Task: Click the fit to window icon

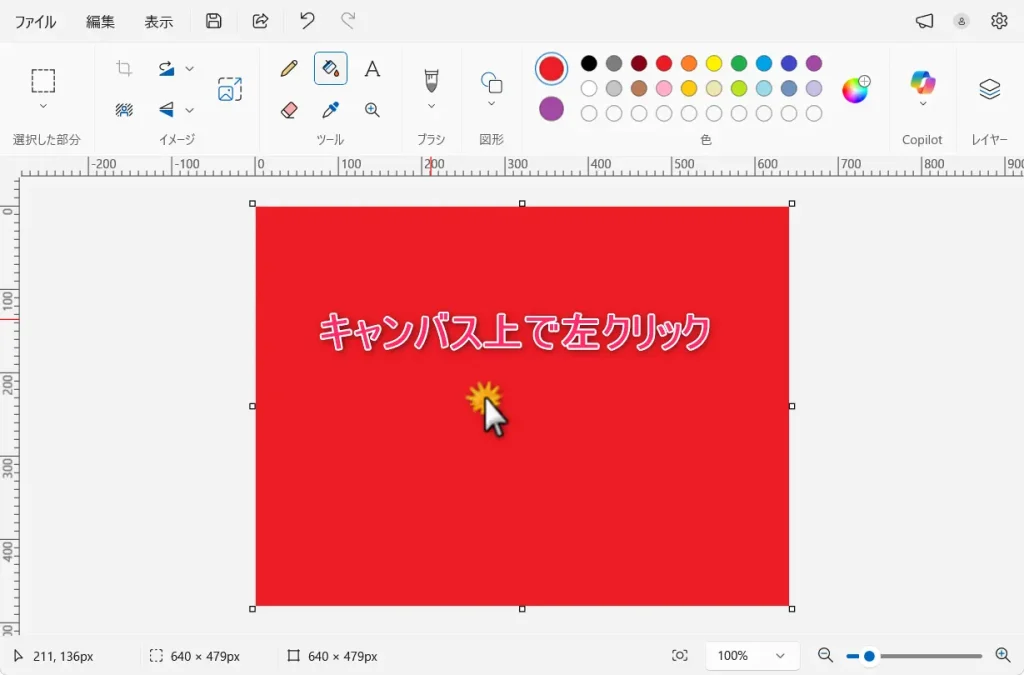Action: pyautogui.click(x=680, y=655)
